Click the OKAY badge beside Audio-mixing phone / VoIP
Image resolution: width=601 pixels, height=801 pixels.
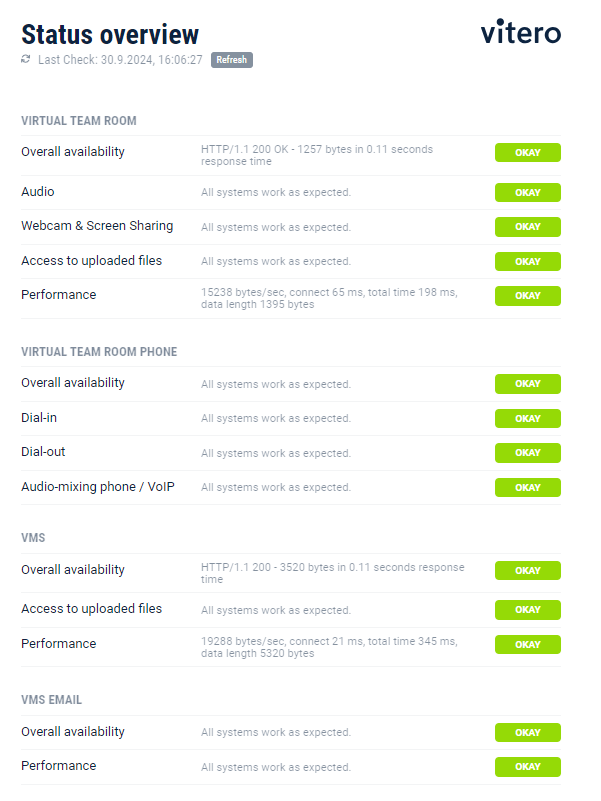(x=527, y=487)
